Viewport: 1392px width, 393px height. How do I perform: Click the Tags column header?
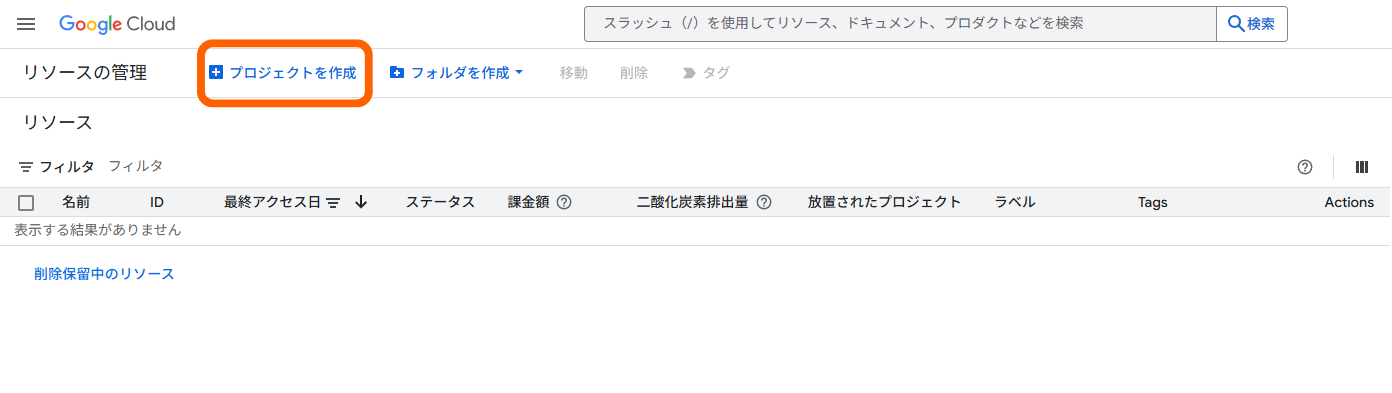click(1153, 202)
